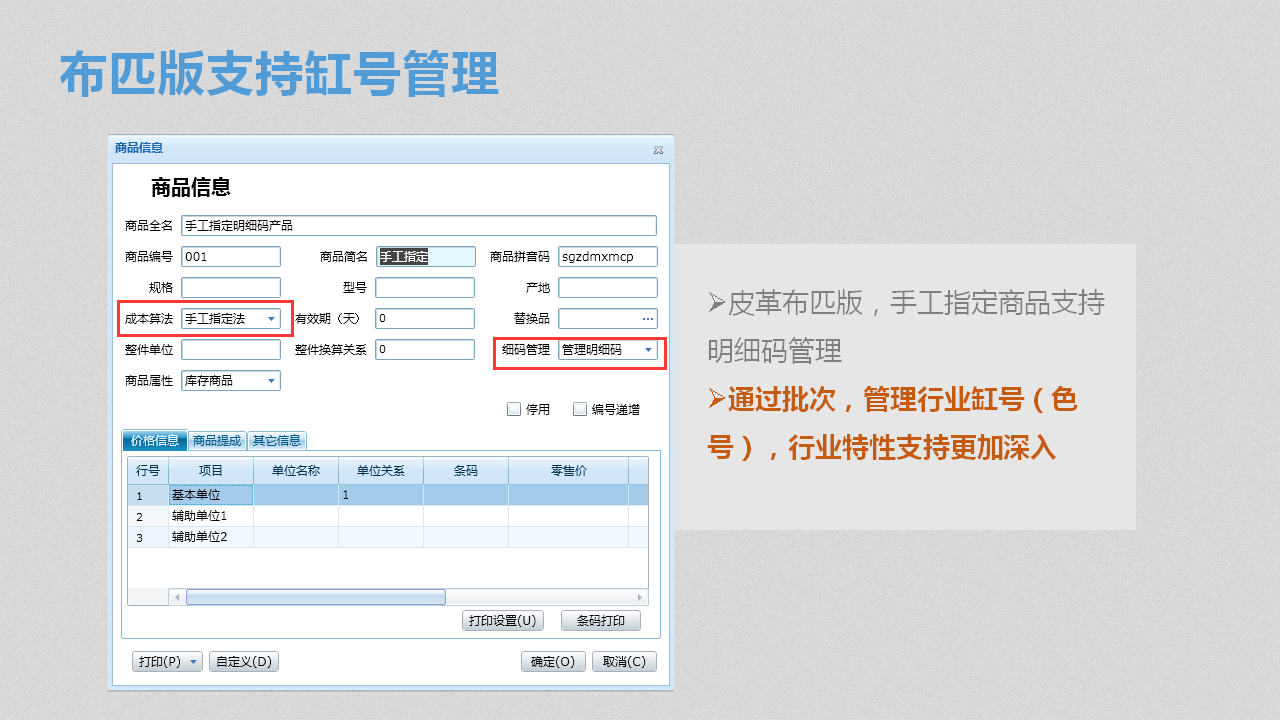
Task: Click the price grid horizontal scrollbar thumb
Action: coord(315,597)
